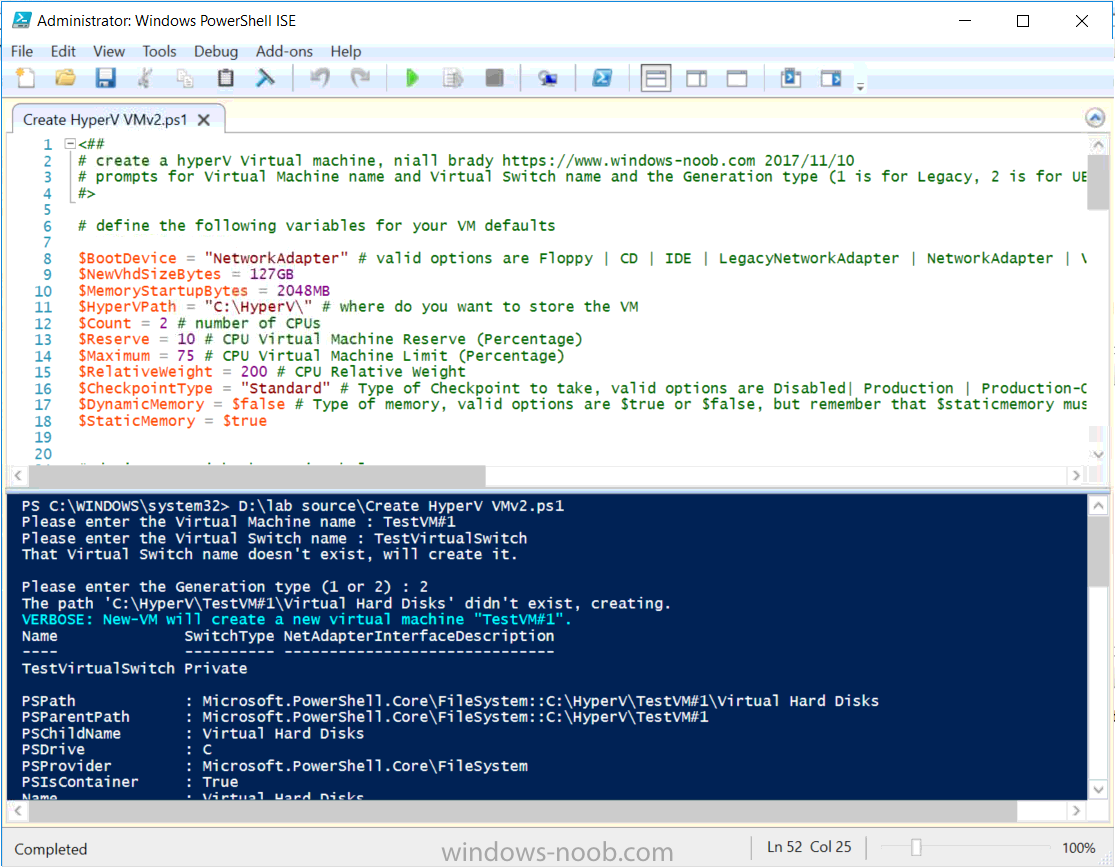The height and width of the screenshot is (867, 1115).
Task: Click the Completed status text
Action: click(50, 849)
